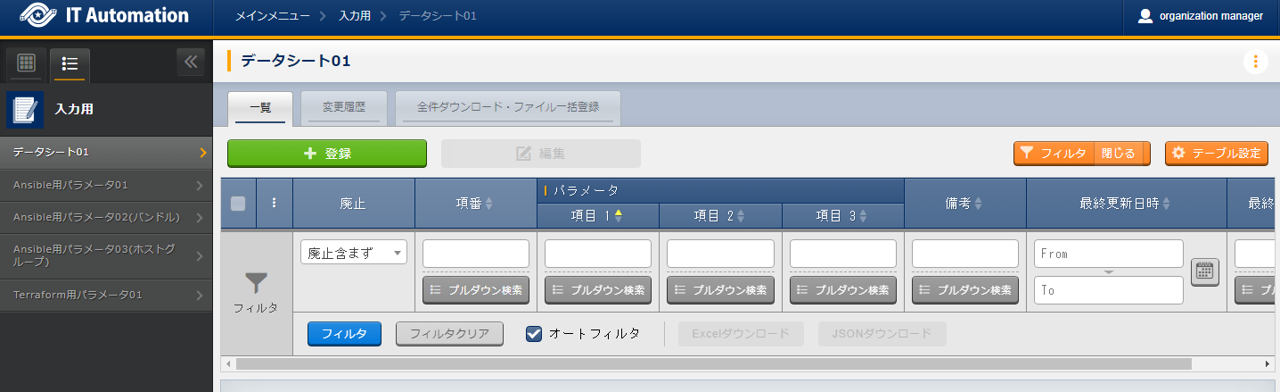The height and width of the screenshot is (392, 1280).
Task: Open Ansible用パラメータ02(バンドル) menu item
Action: tap(106, 217)
